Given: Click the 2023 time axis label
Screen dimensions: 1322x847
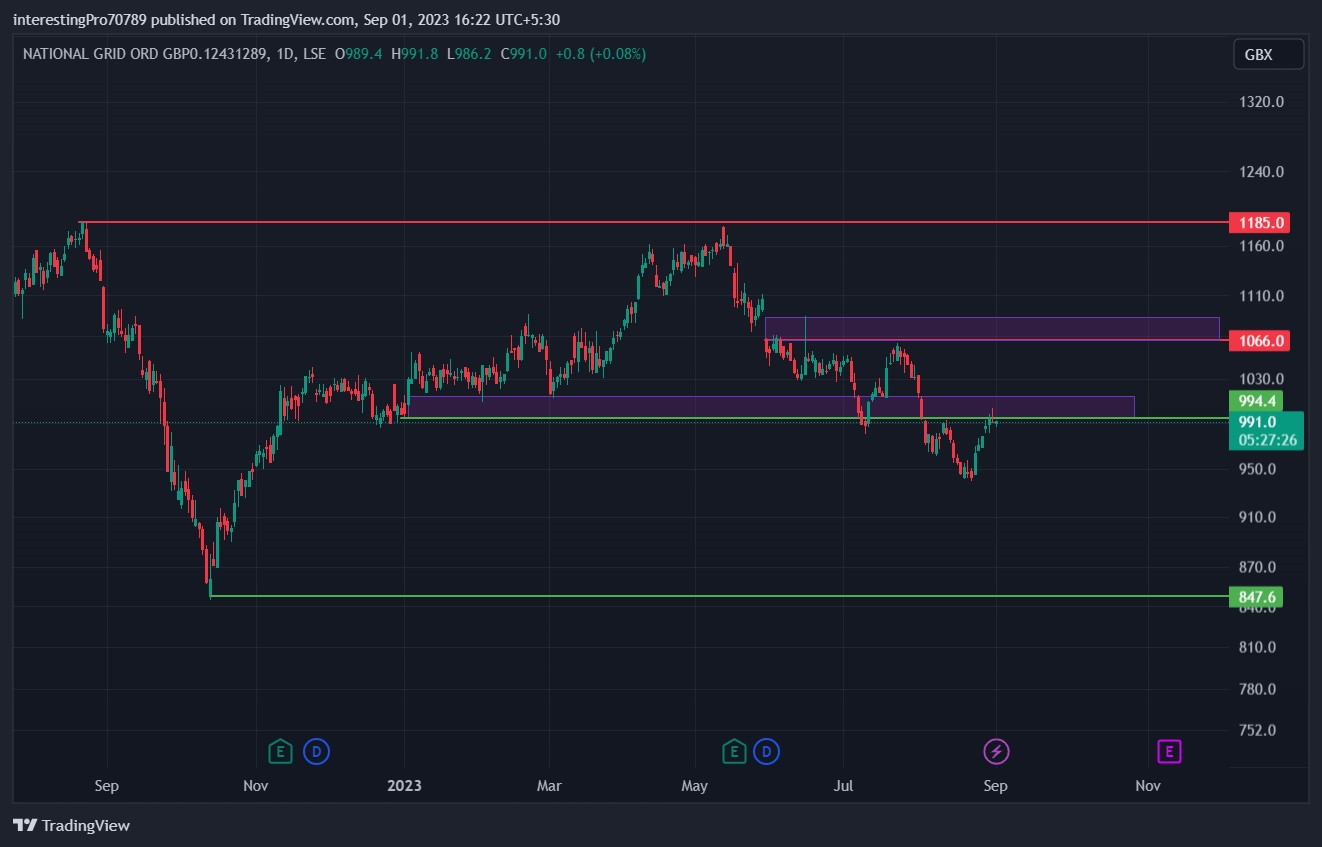Looking at the screenshot, I should pos(403,786).
